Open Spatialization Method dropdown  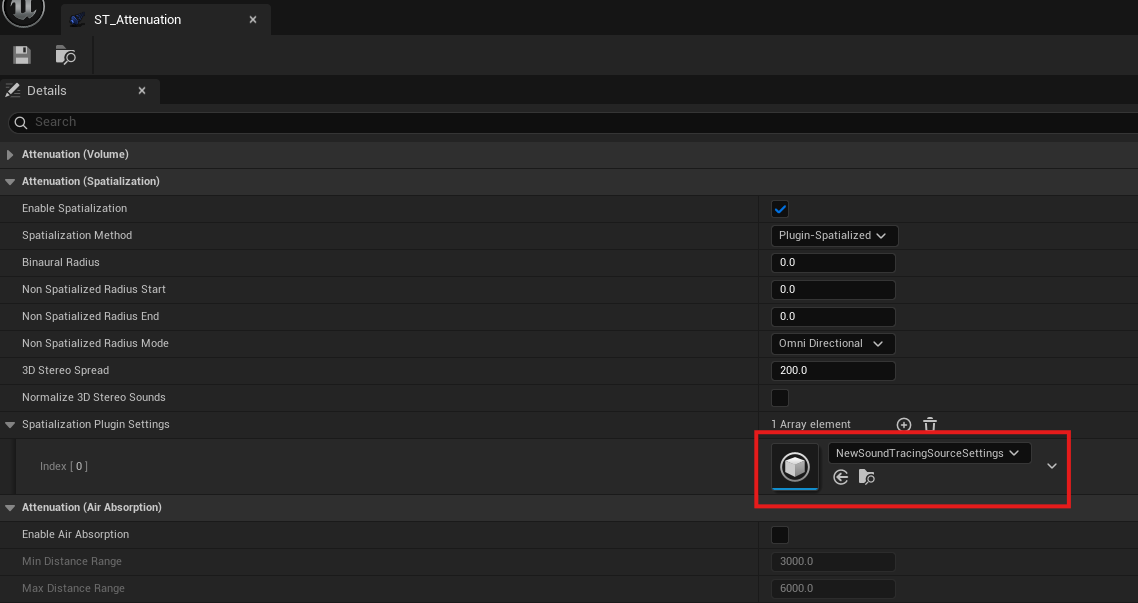click(834, 236)
